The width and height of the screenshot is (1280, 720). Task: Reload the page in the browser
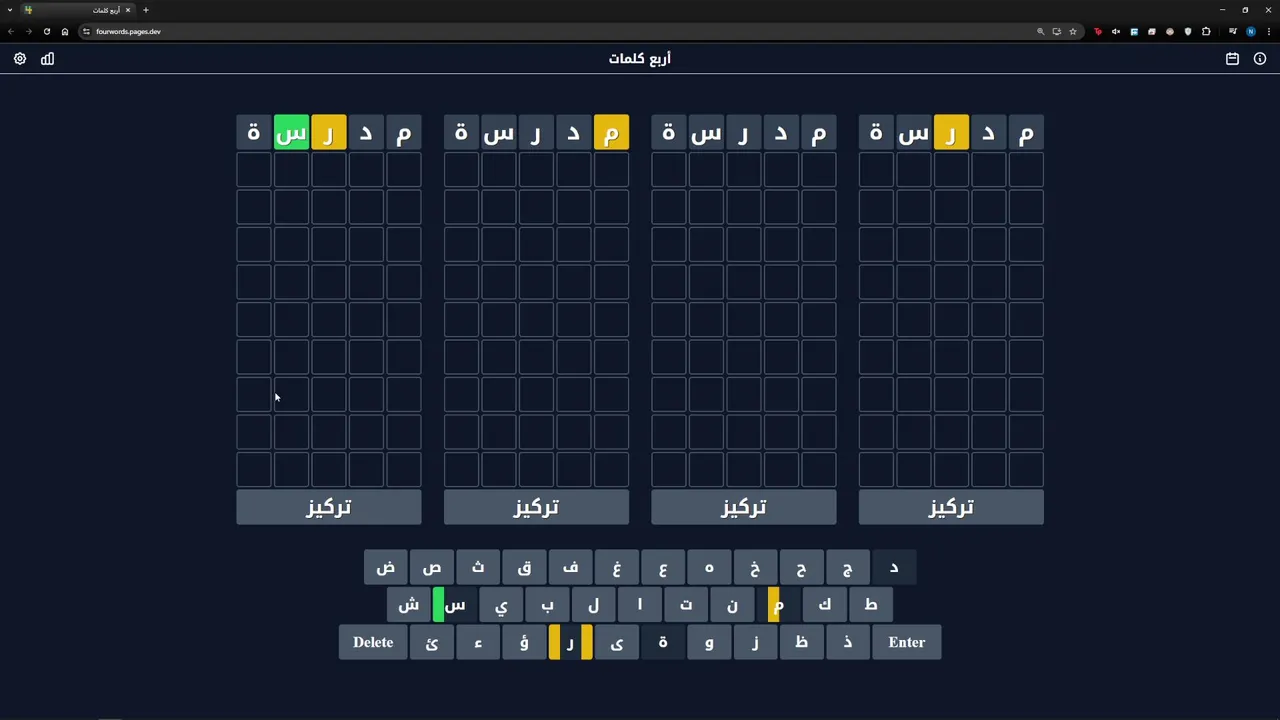pyautogui.click(x=46, y=31)
